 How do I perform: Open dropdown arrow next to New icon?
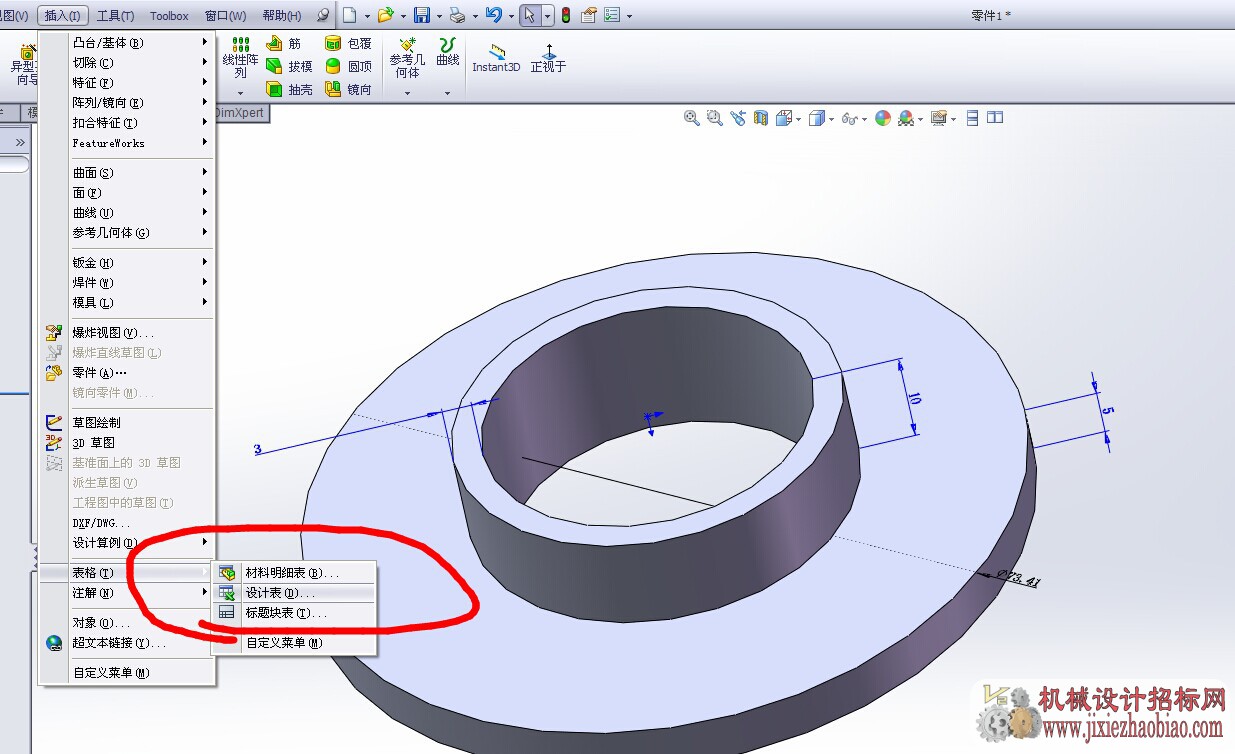pos(367,16)
